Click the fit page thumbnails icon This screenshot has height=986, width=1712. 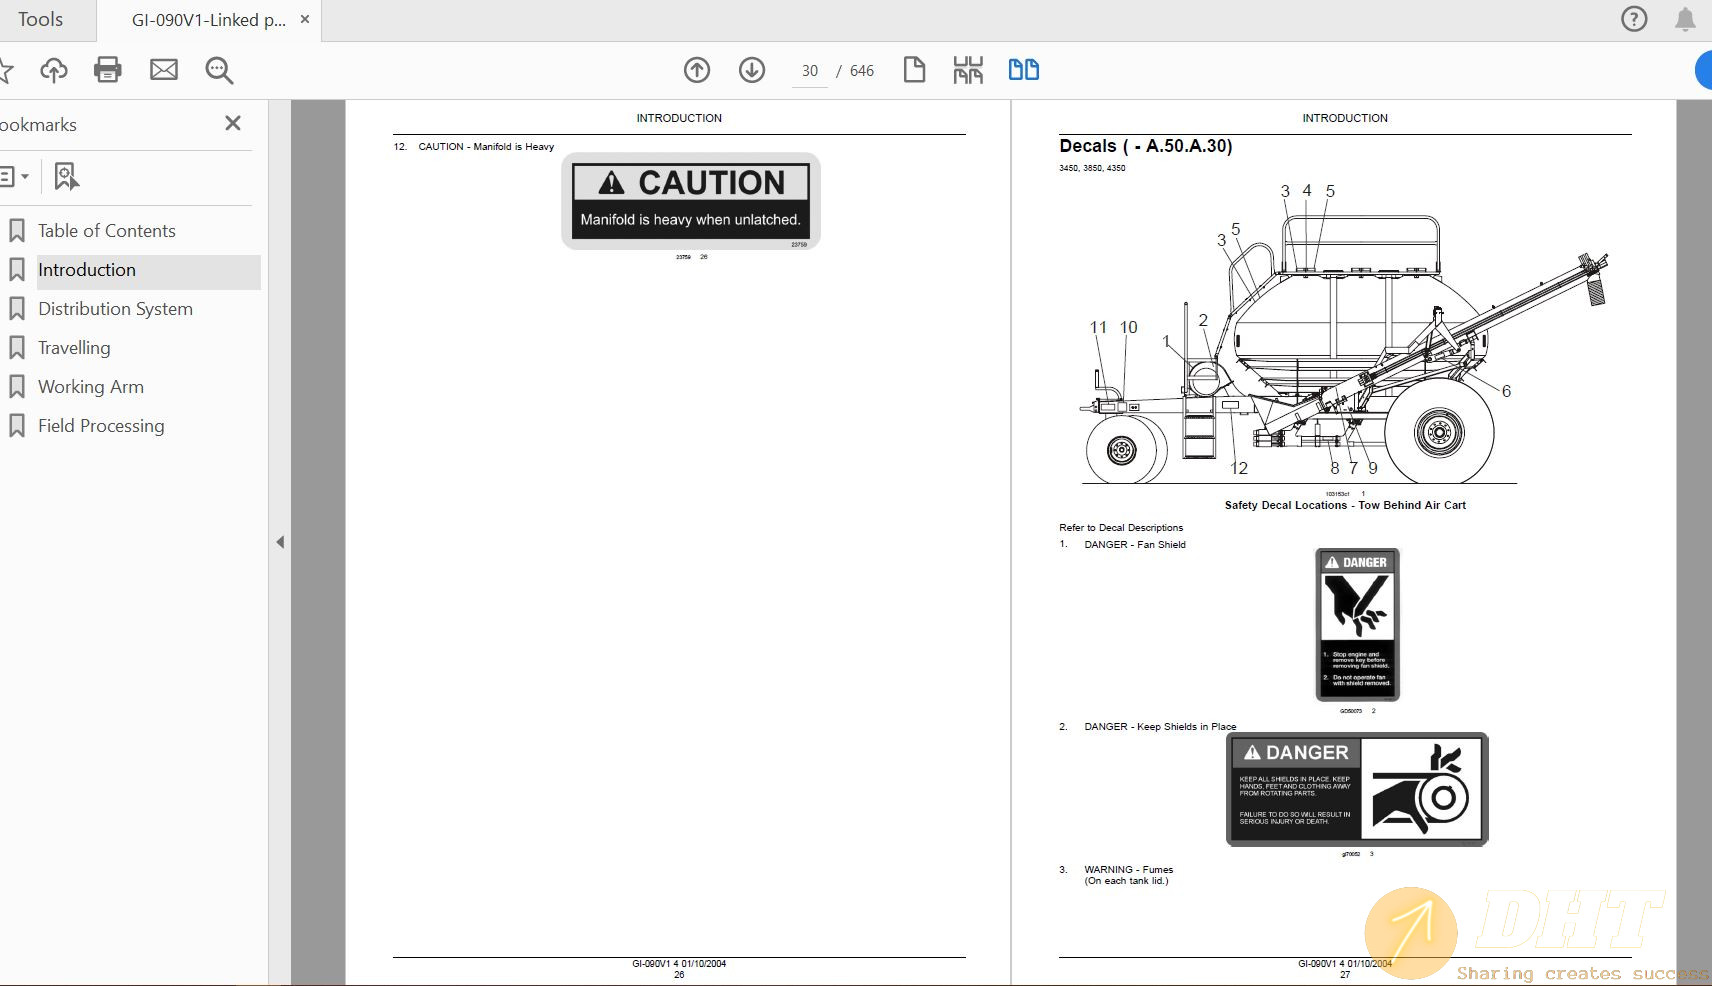click(x=968, y=70)
